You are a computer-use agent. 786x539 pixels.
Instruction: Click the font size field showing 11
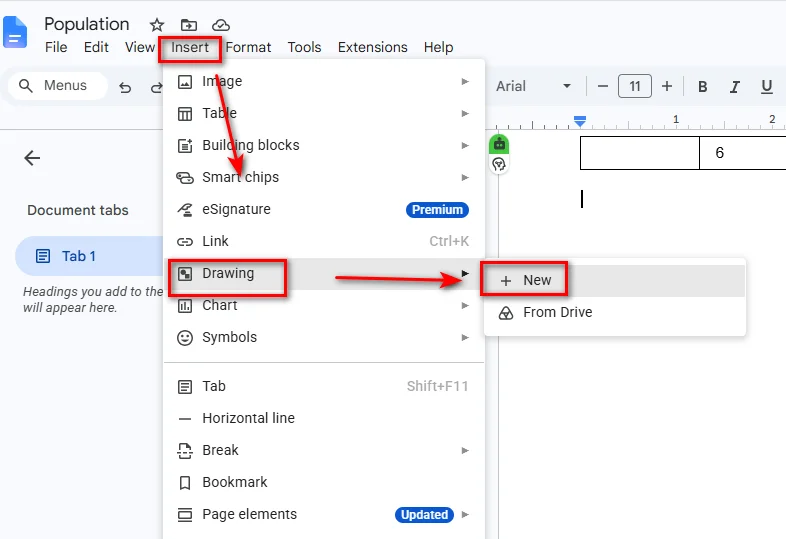635,86
